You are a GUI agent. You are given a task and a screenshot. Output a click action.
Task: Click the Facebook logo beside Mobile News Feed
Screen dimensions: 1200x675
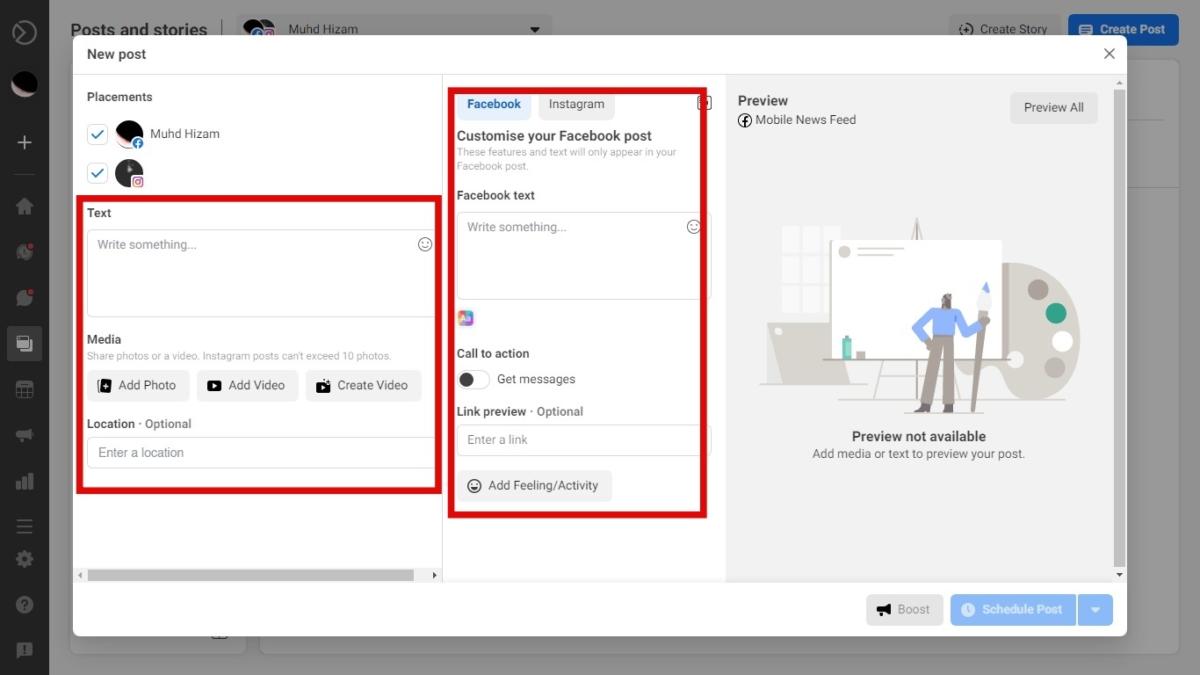745,120
